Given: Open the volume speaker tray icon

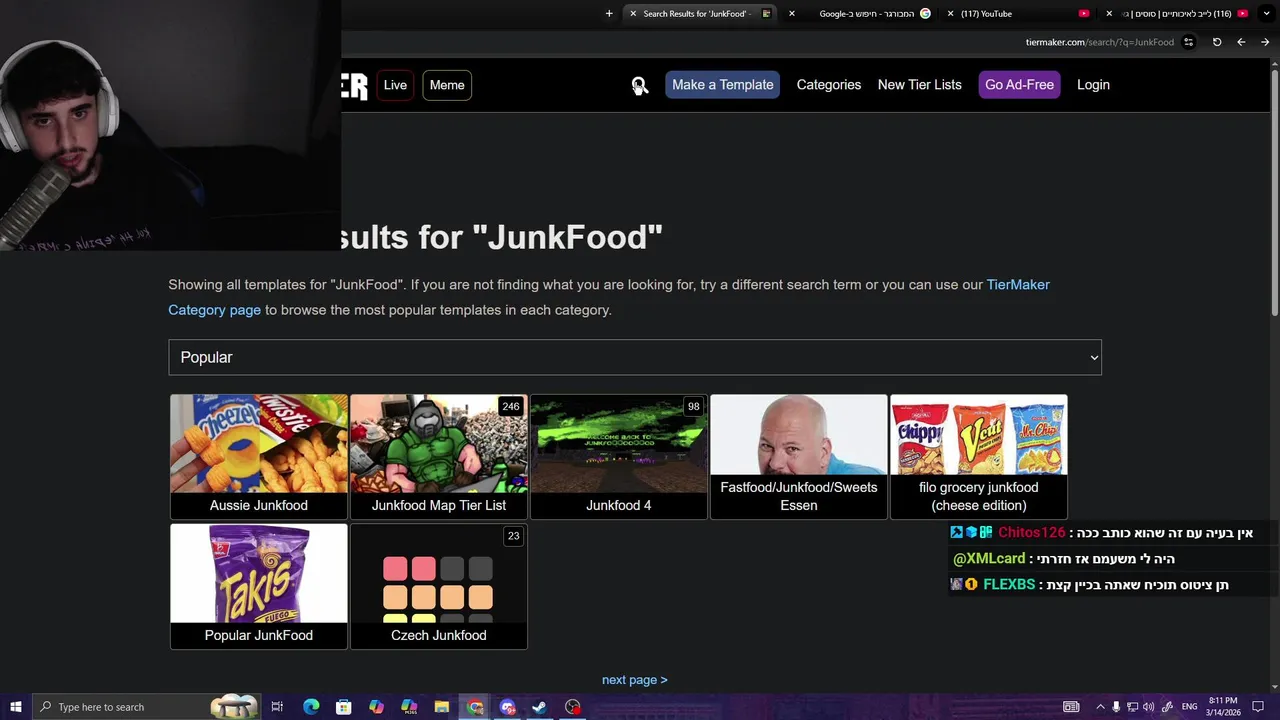Looking at the screenshot, I should pos(1148,707).
